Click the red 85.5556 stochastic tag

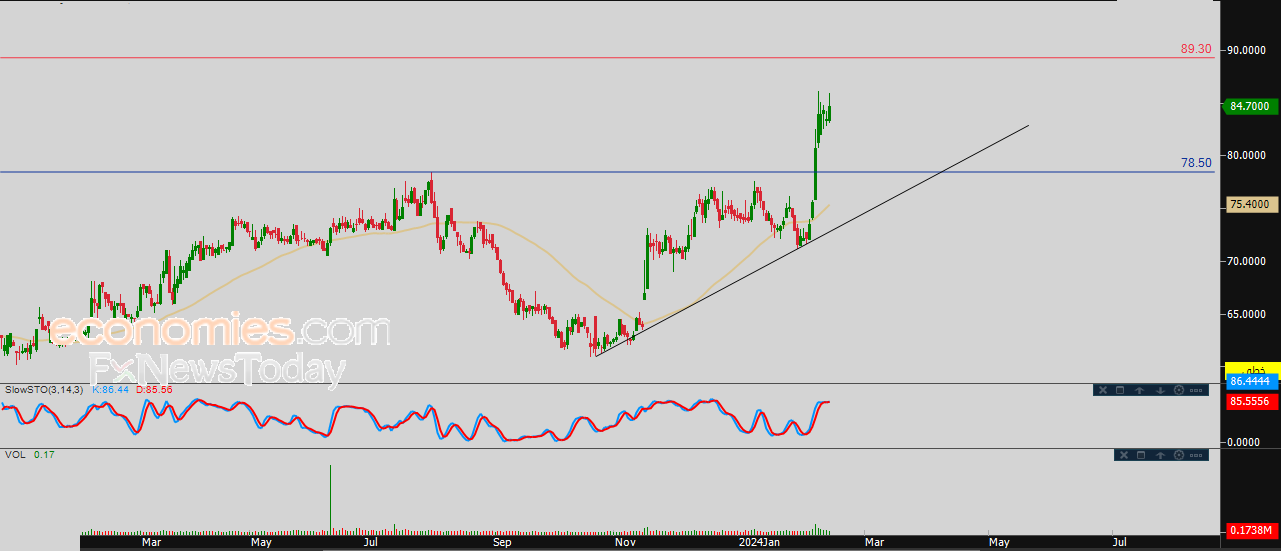point(1250,400)
